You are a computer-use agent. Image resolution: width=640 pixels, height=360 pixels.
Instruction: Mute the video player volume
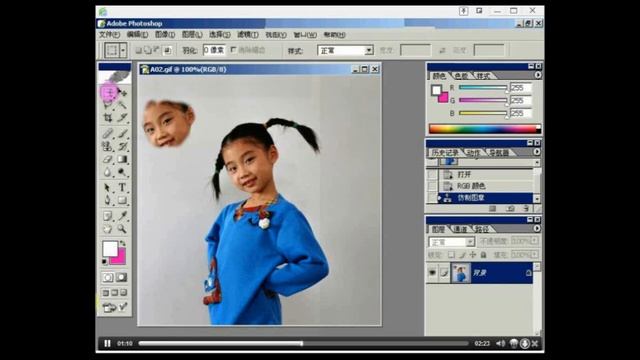point(500,344)
